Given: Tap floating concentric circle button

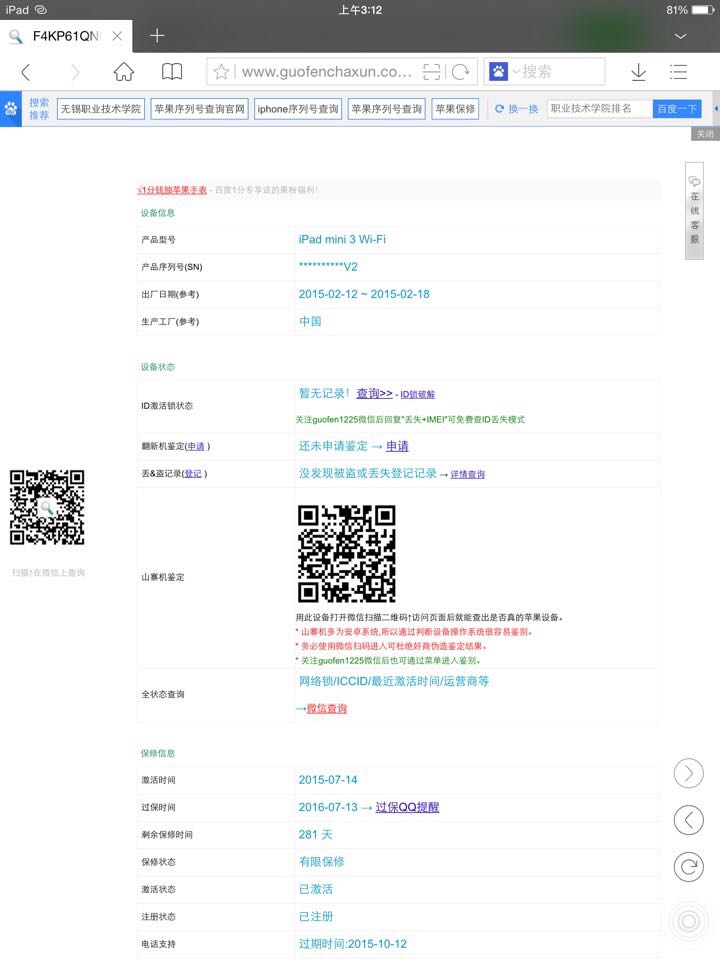Looking at the screenshot, I should click(689, 921).
